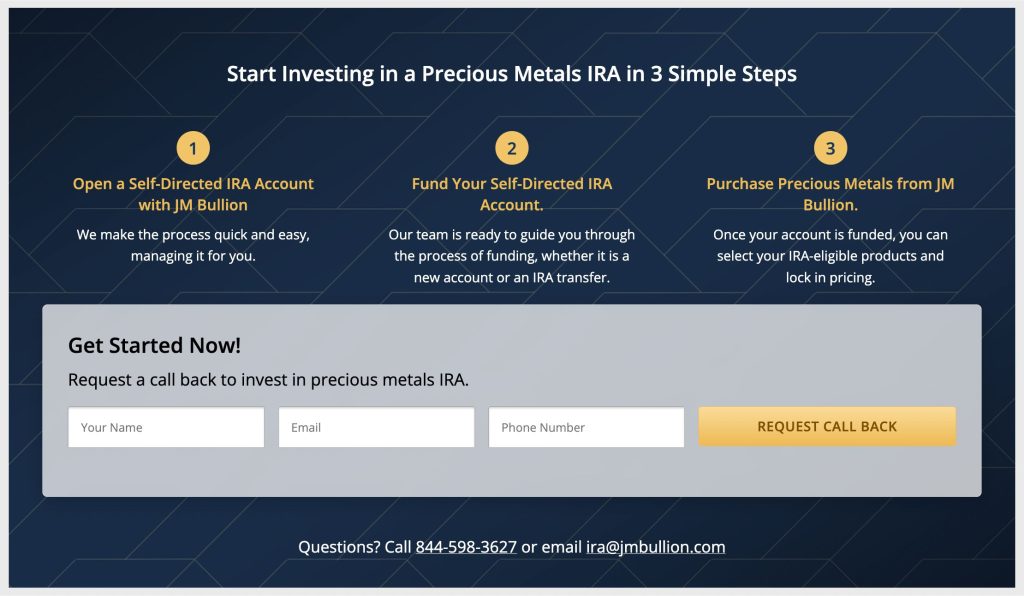Click the 'Questions? Call' text
Image resolution: width=1024 pixels, height=596 pixels.
[x=354, y=547]
